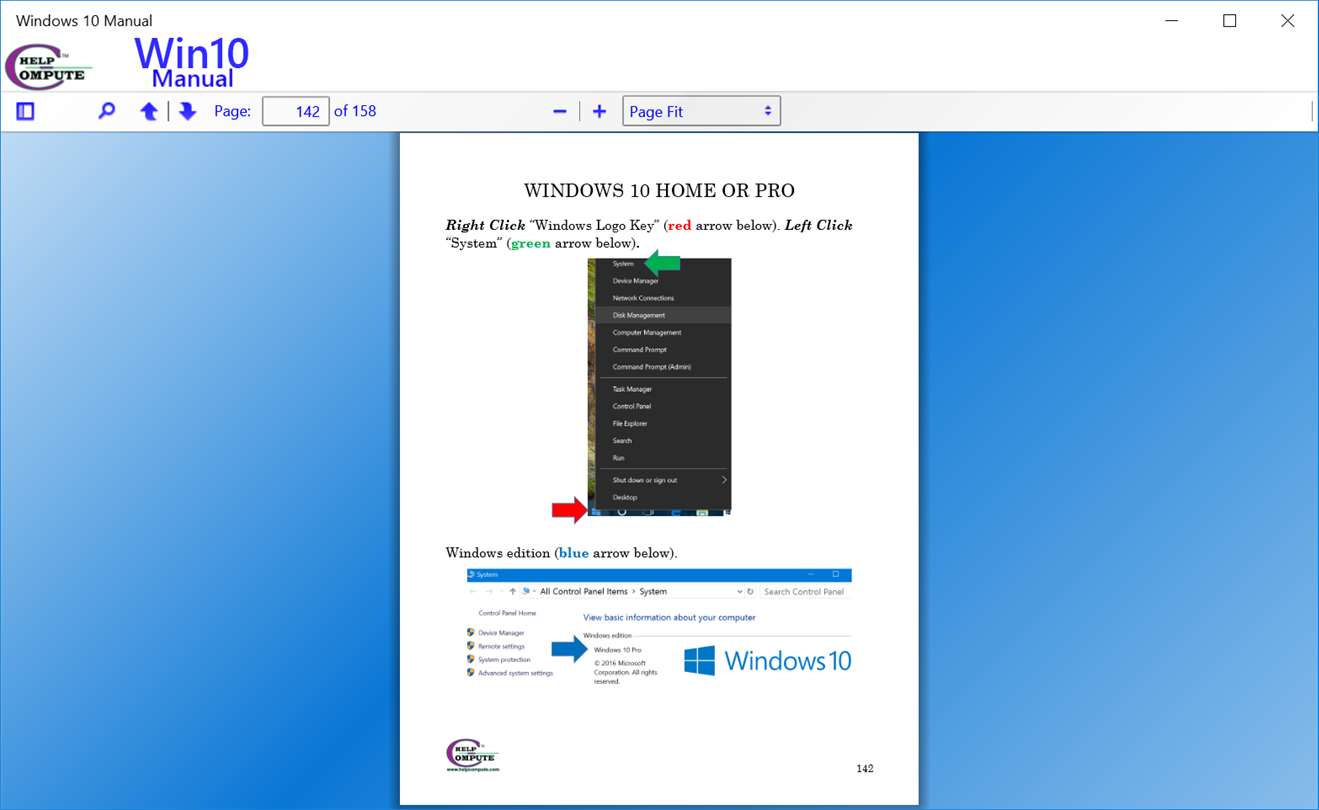1319x810 pixels.
Task: Click 'Run' in the pictured menu
Action: [618, 458]
